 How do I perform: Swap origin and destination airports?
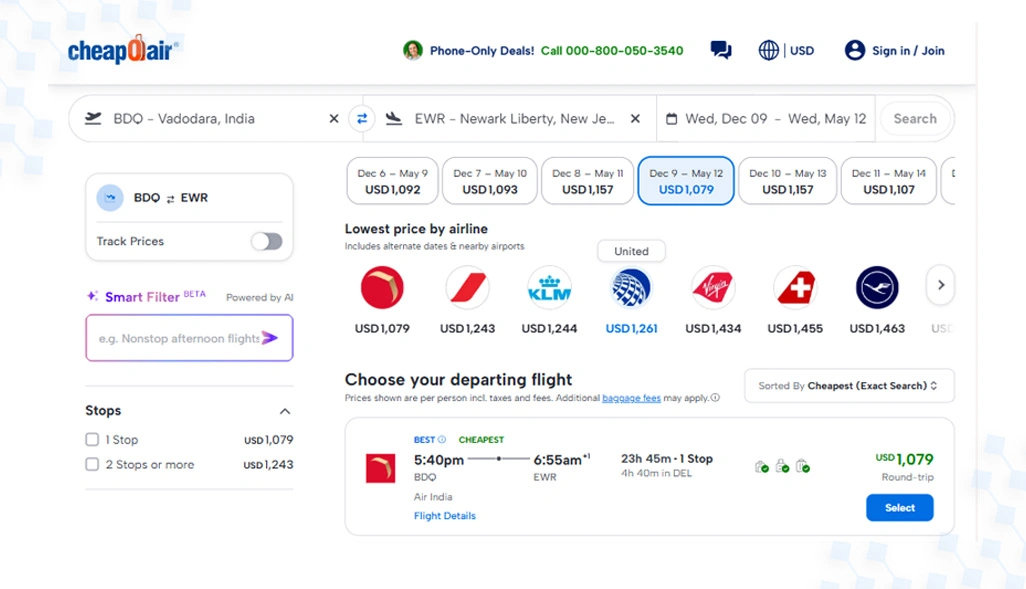click(362, 118)
